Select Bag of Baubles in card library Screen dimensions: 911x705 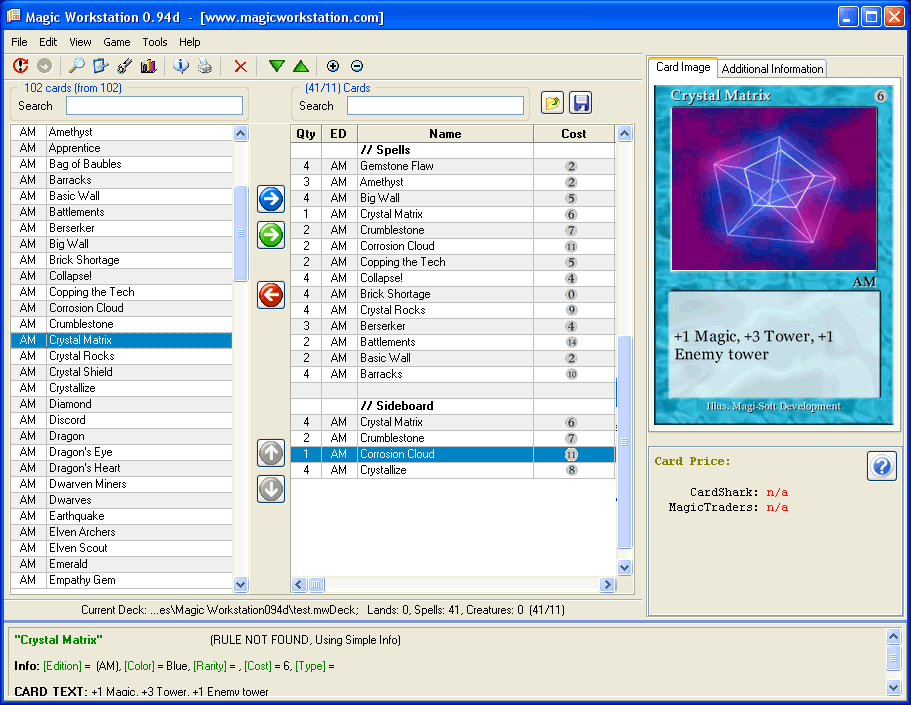(x=121, y=164)
